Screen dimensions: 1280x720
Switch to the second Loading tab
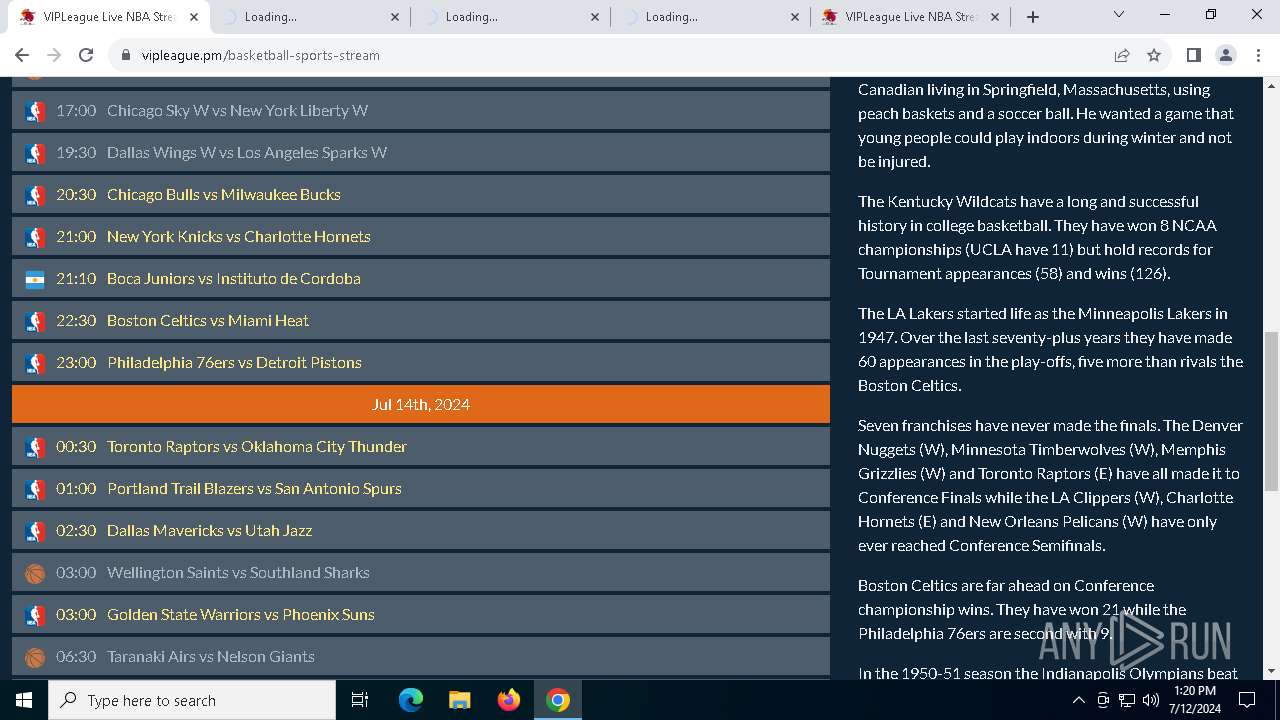point(310,17)
